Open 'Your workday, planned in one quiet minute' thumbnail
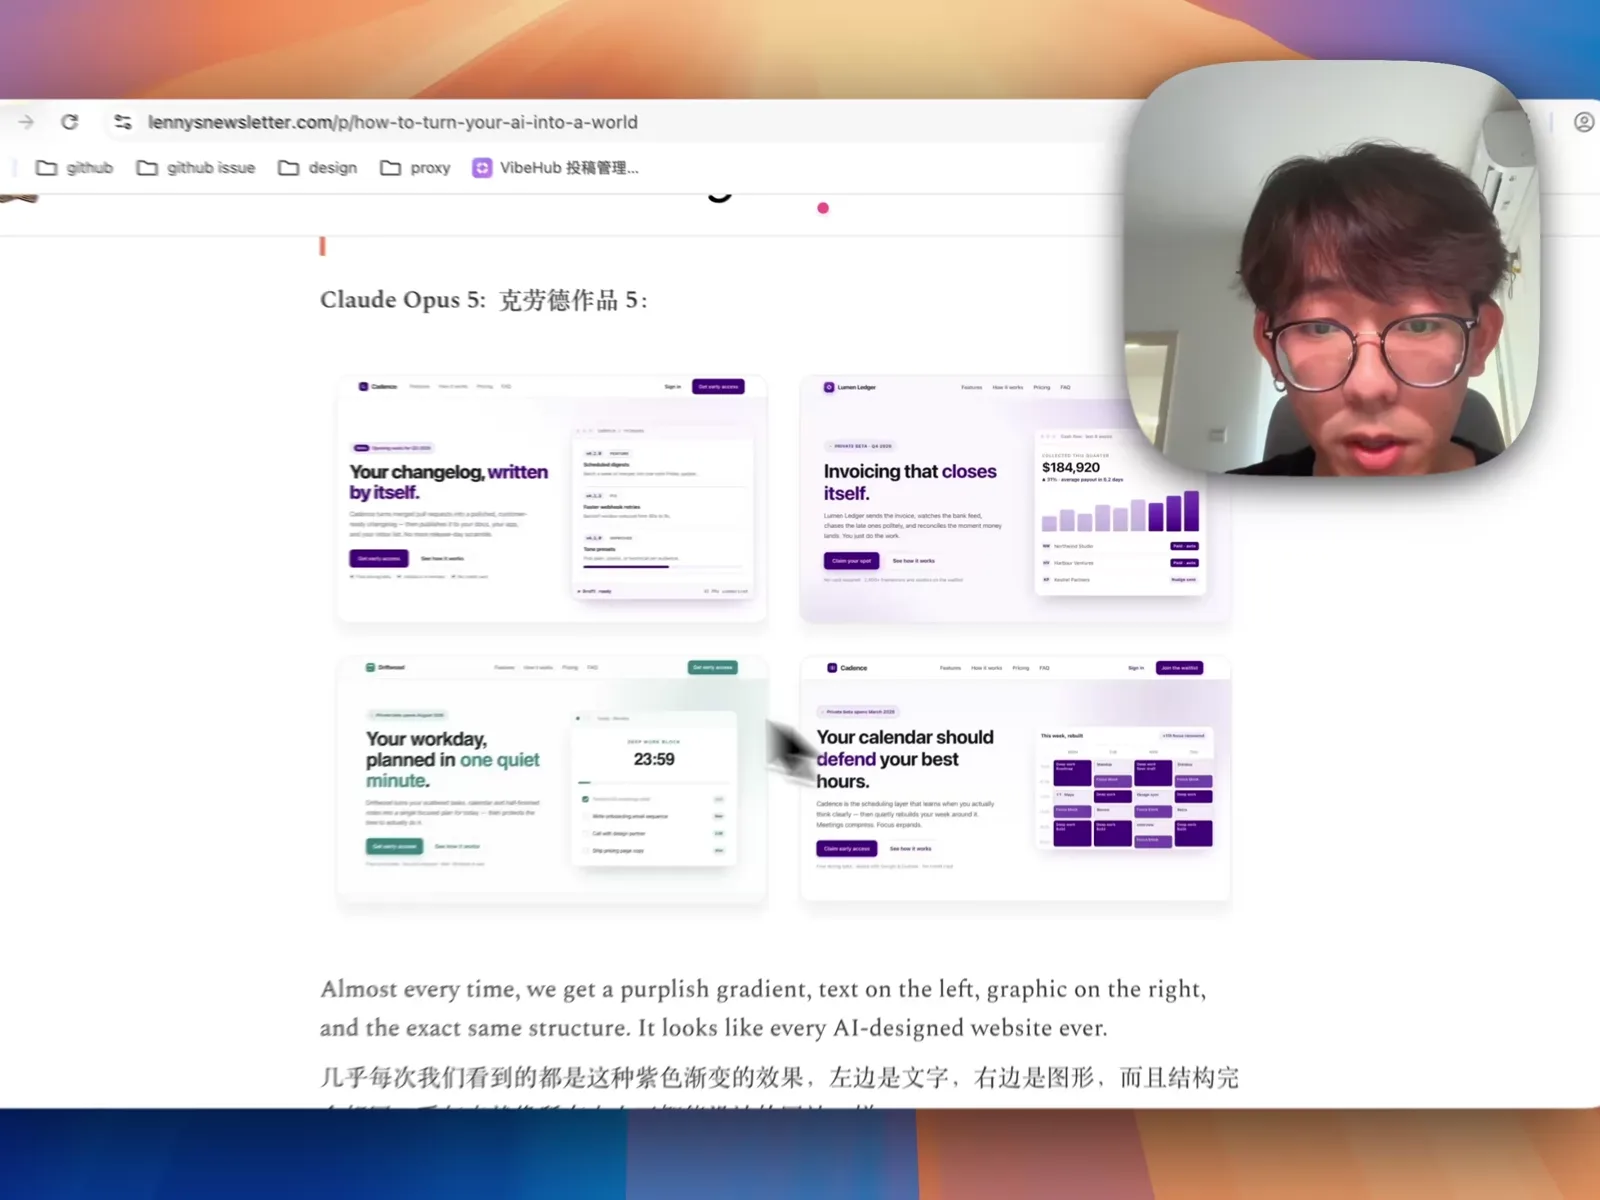The width and height of the screenshot is (1600, 1200). click(x=552, y=780)
